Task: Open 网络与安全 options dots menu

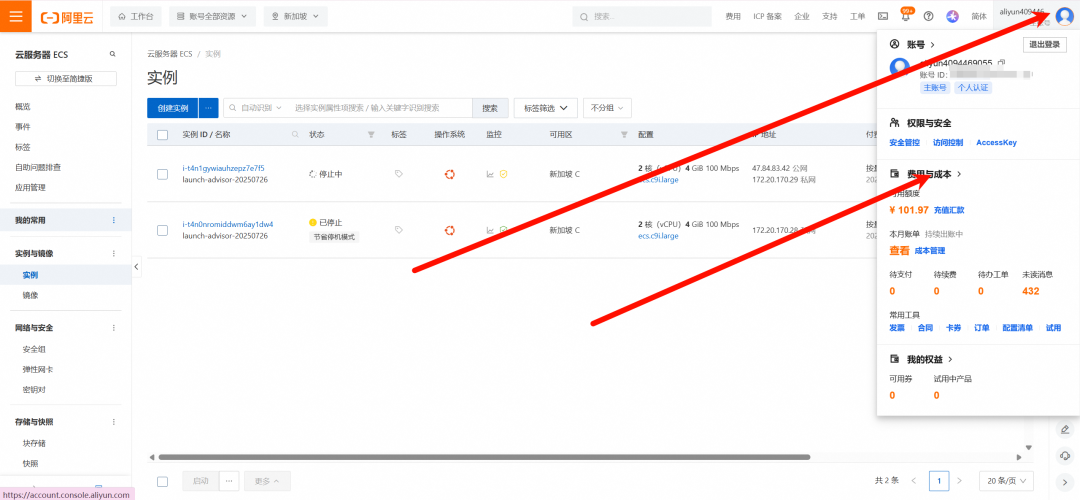Action: tap(114, 328)
